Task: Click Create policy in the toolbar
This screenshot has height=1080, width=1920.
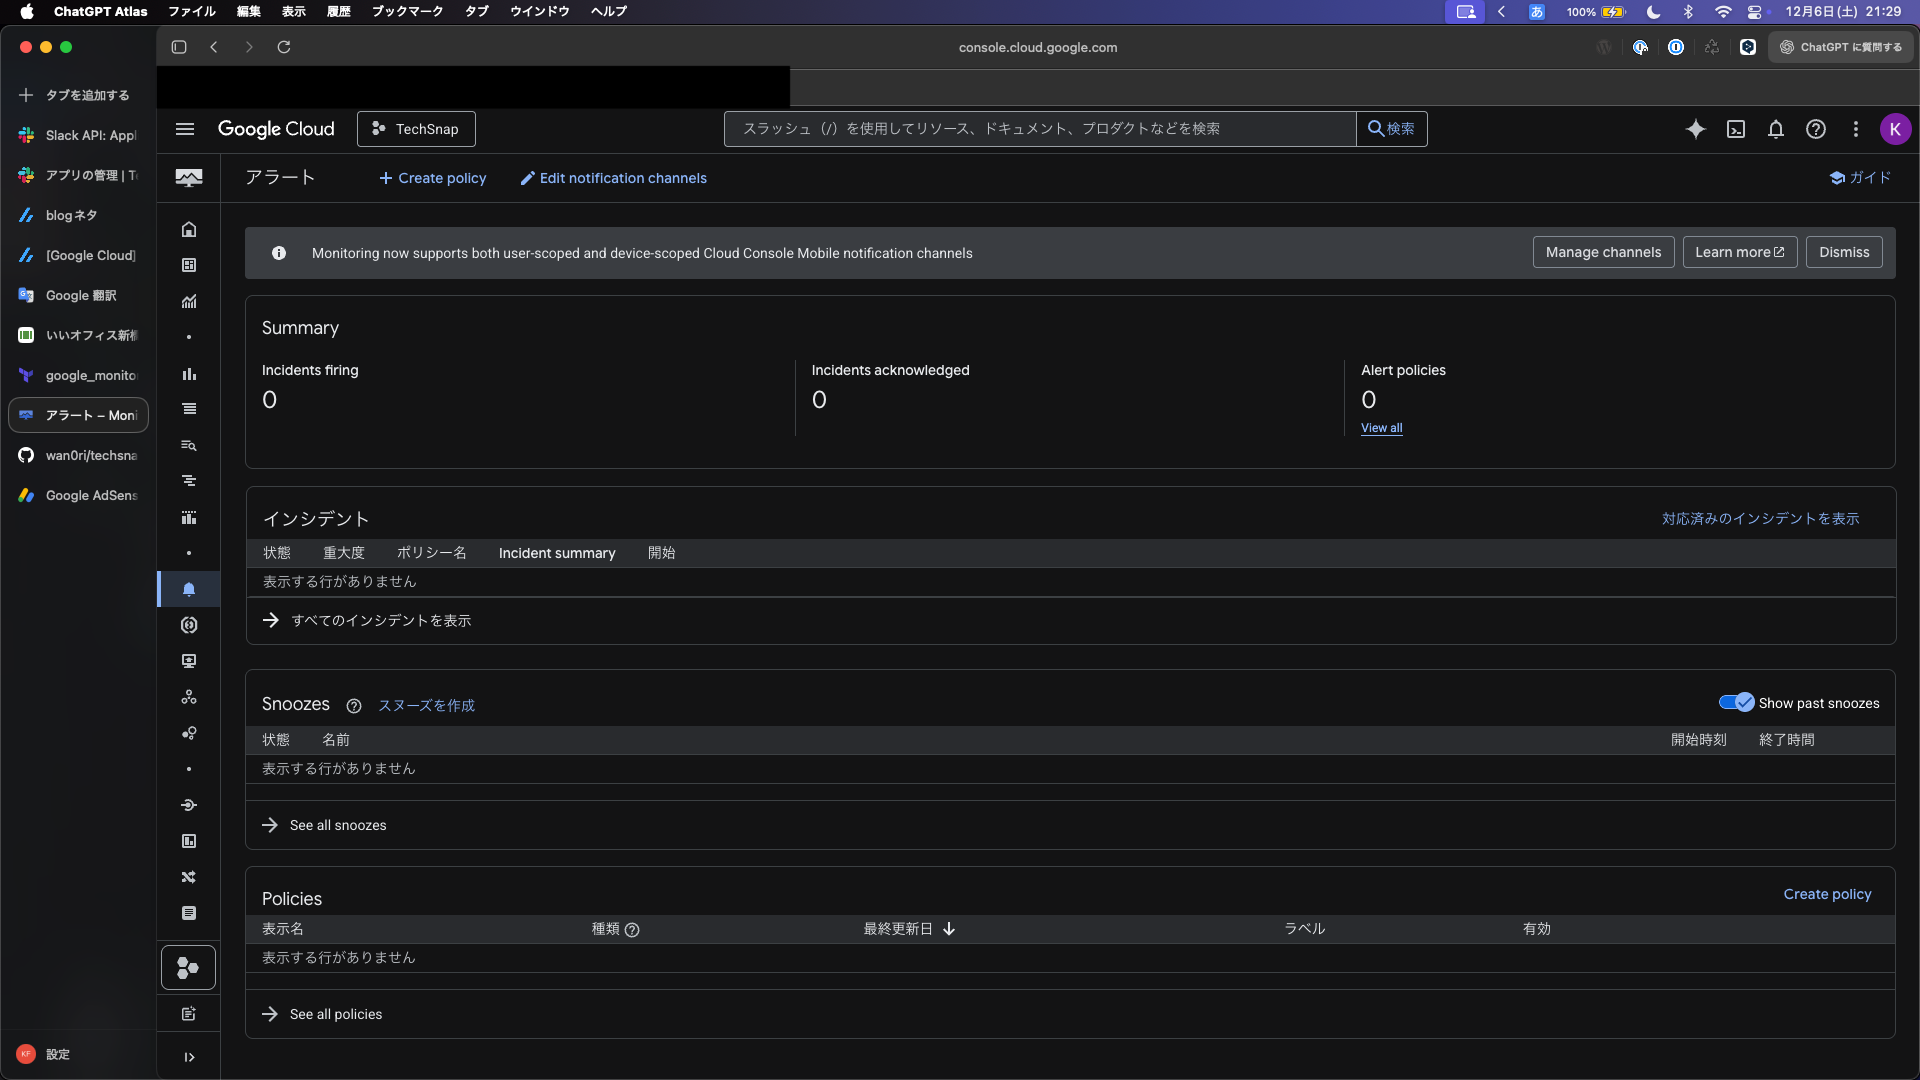Action: 432,178
